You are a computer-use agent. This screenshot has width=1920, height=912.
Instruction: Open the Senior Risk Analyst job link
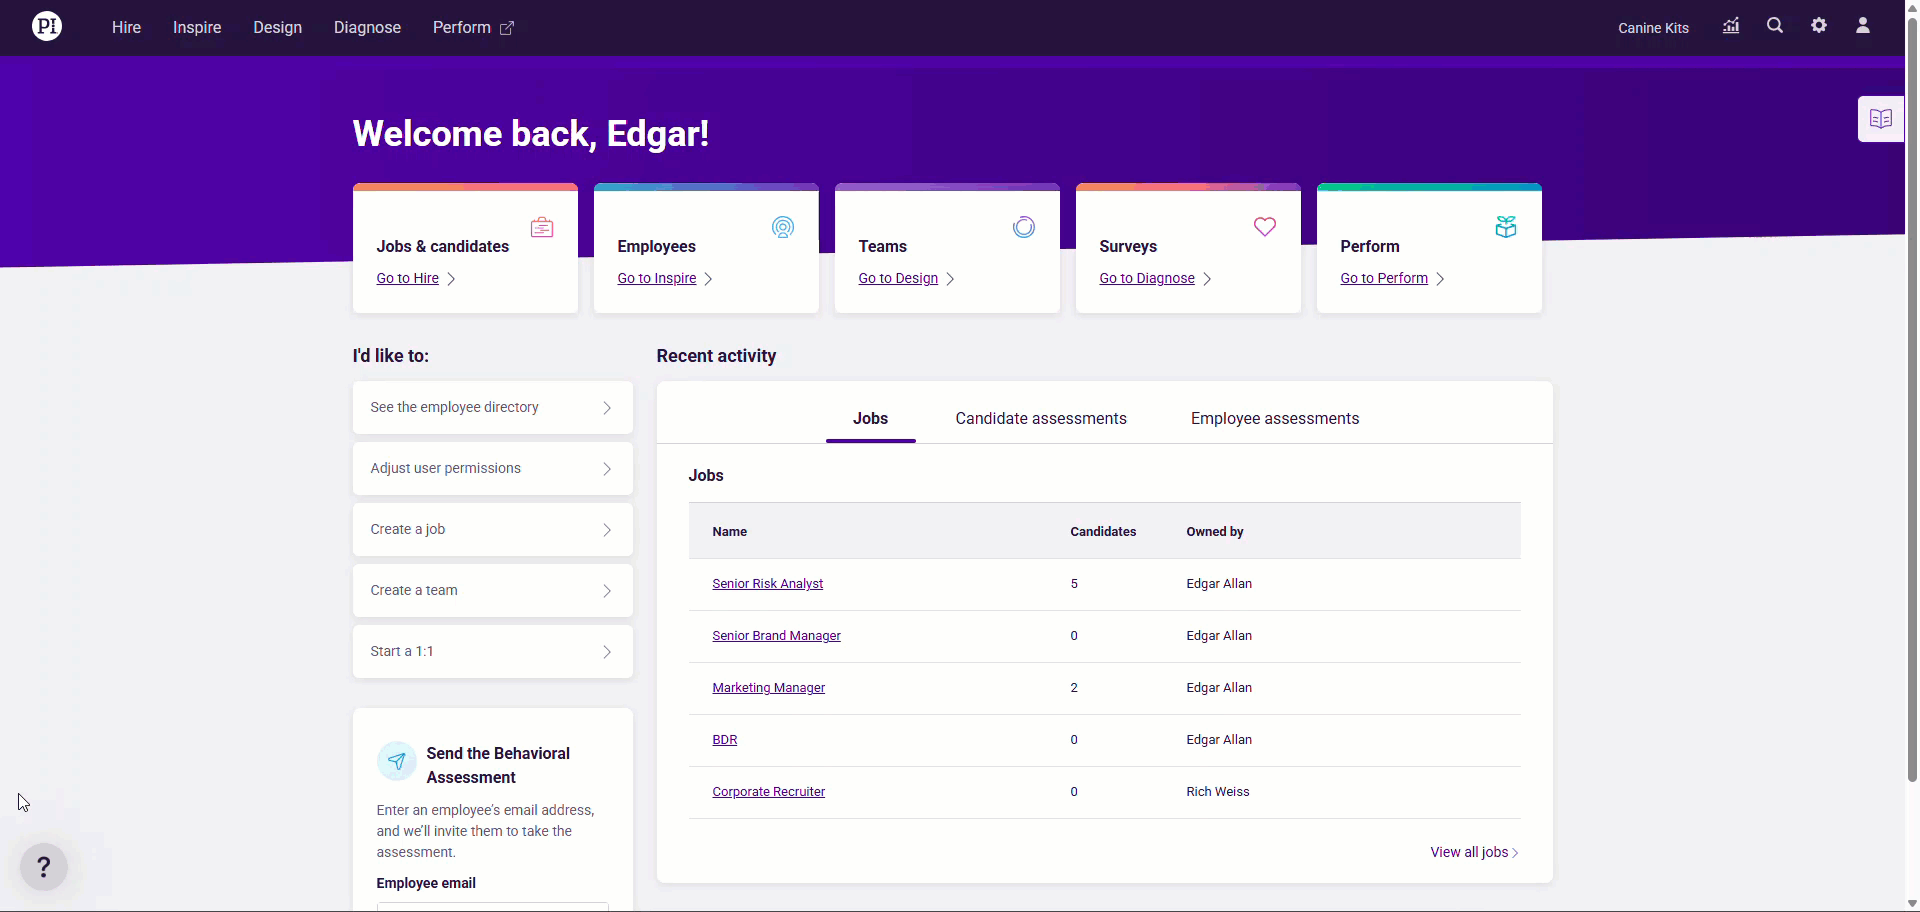(x=767, y=584)
